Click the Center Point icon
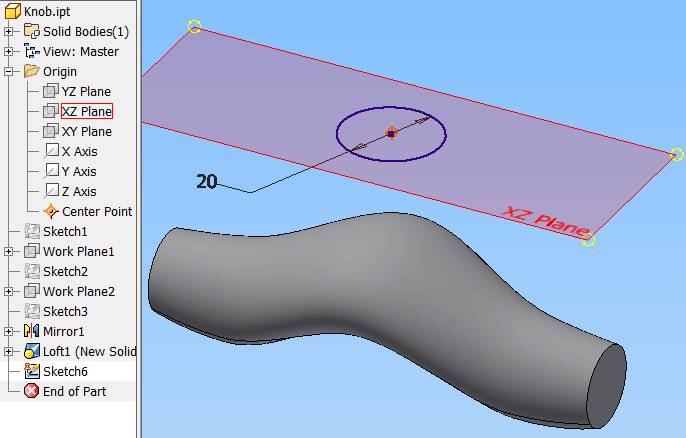 51,211
